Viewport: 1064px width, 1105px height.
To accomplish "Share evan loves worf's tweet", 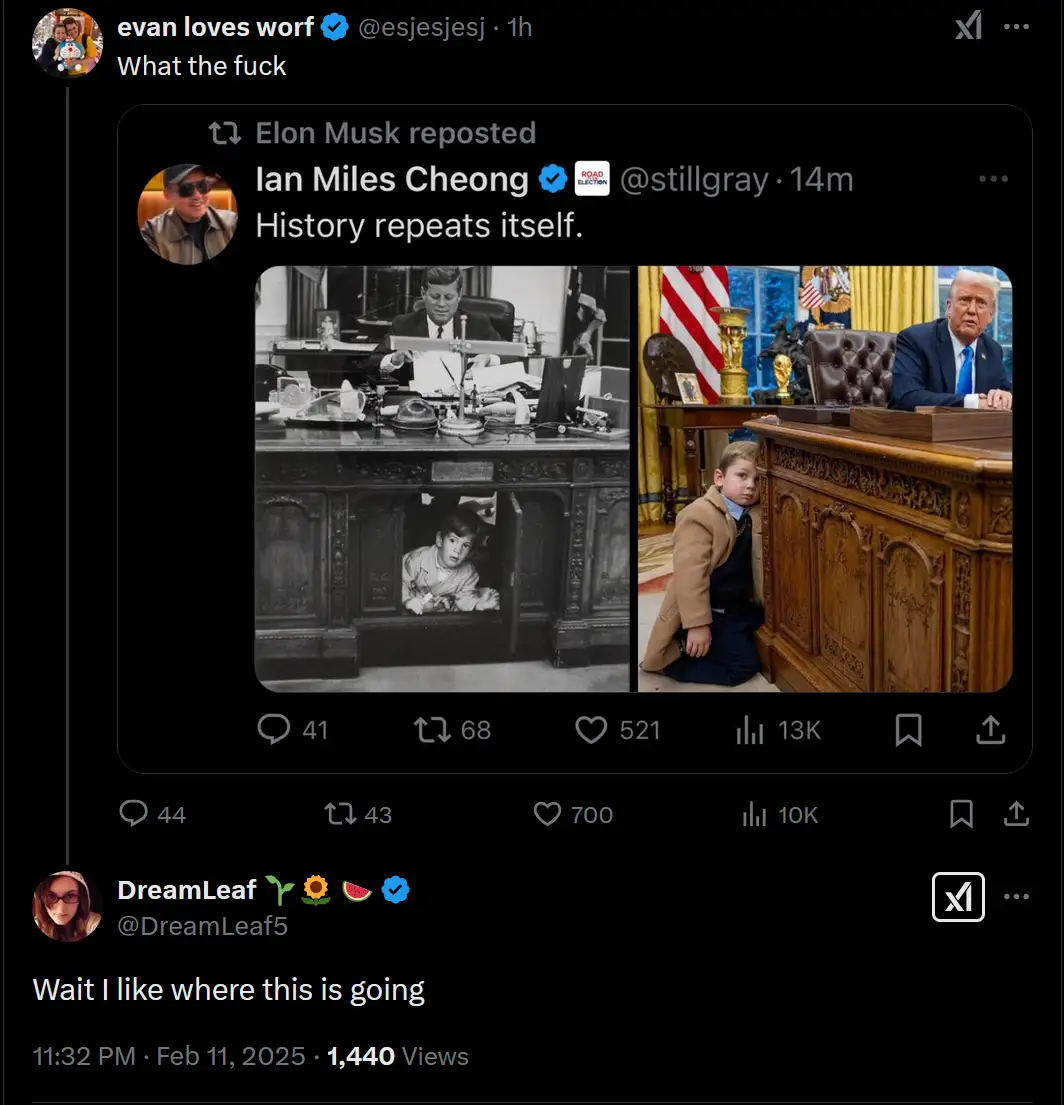I will tap(1015, 814).
